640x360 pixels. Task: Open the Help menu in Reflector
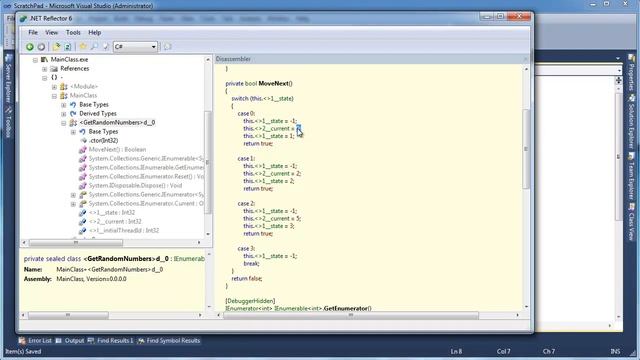[95, 32]
